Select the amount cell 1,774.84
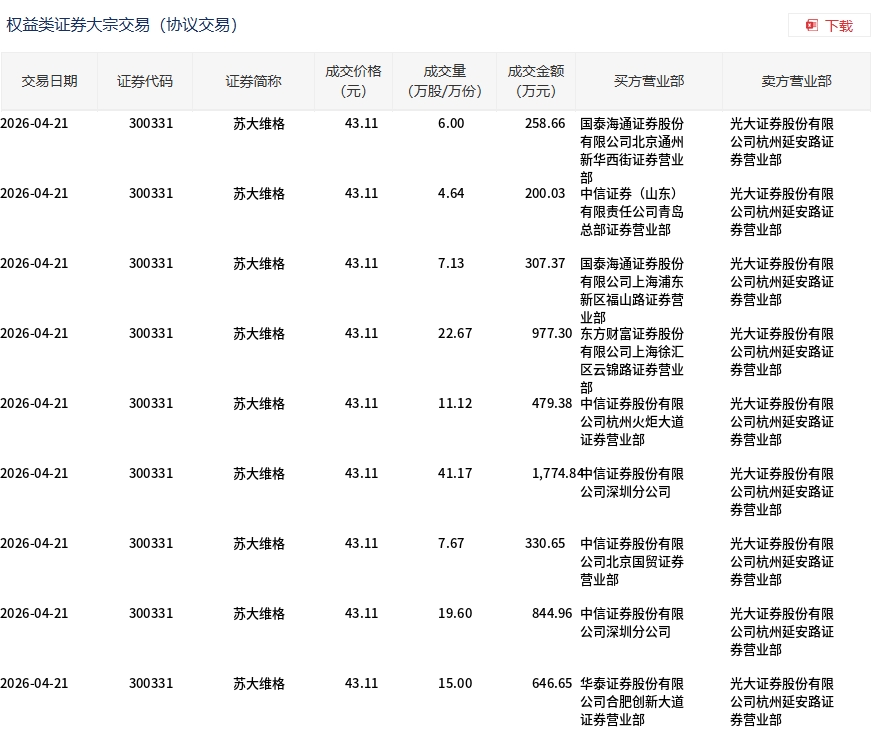 coord(556,474)
